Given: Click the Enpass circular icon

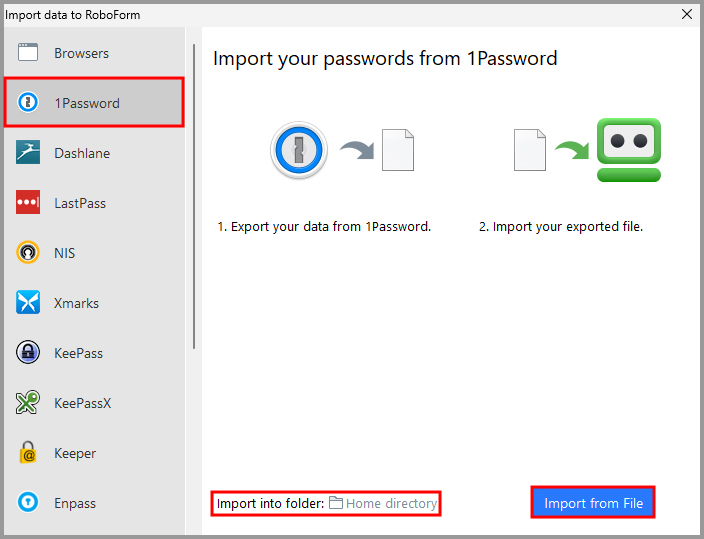Looking at the screenshot, I should [x=28, y=503].
